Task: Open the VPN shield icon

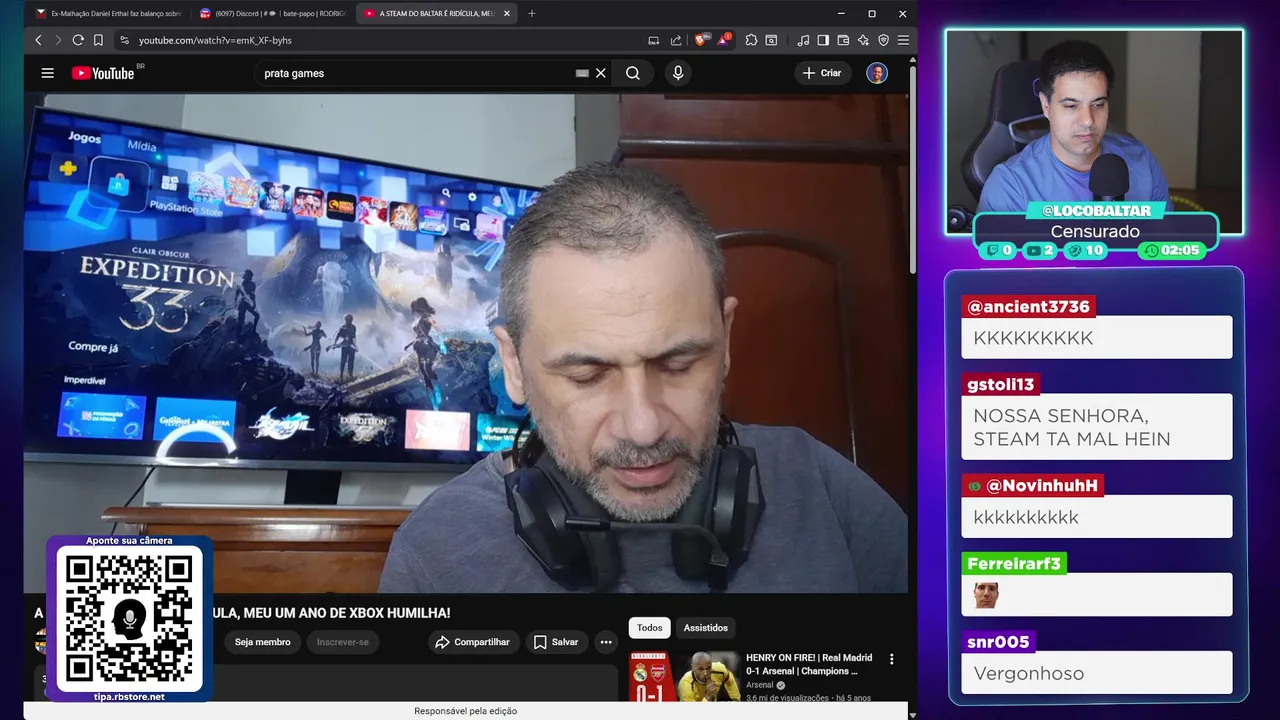Action: (883, 40)
